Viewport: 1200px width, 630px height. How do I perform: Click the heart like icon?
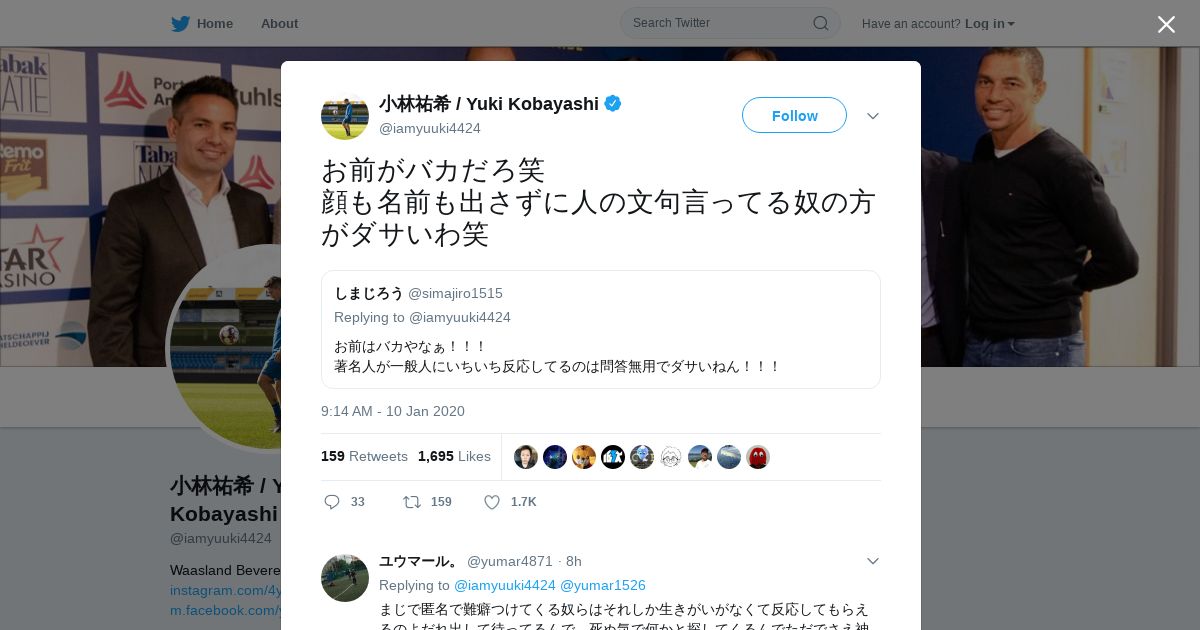(492, 502)
